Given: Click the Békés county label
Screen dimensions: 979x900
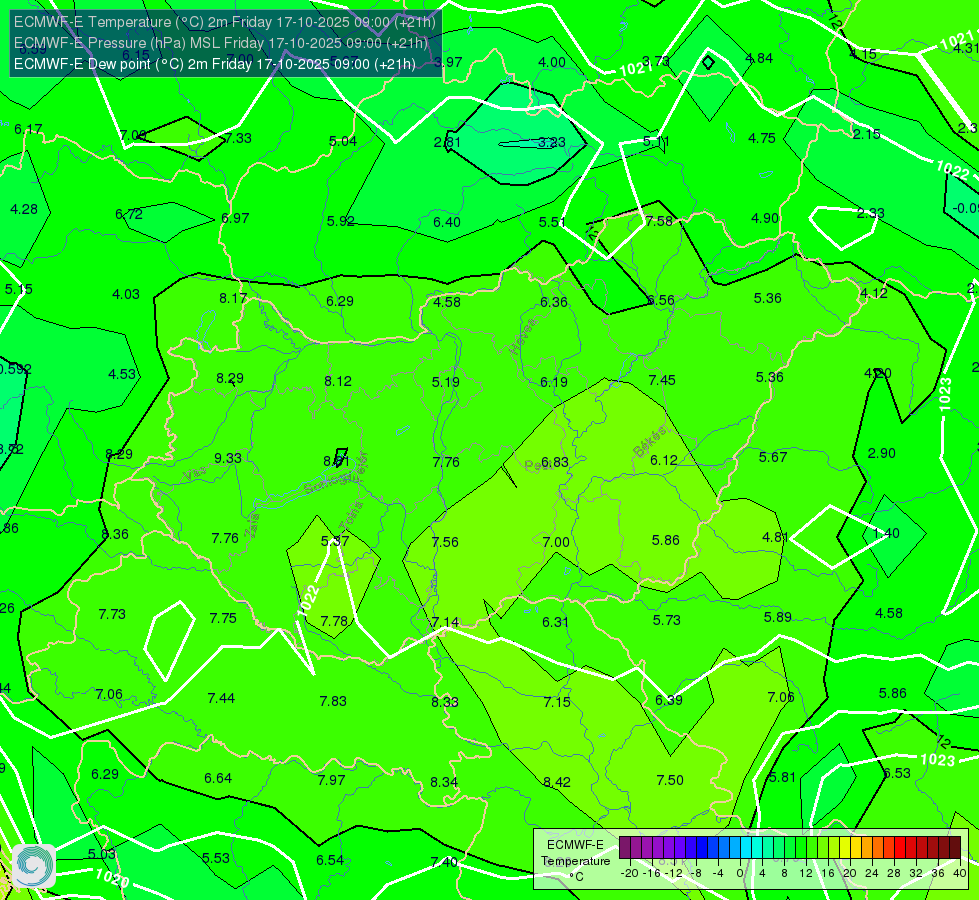Looking at the screenshot, I should tap(651, 441).
